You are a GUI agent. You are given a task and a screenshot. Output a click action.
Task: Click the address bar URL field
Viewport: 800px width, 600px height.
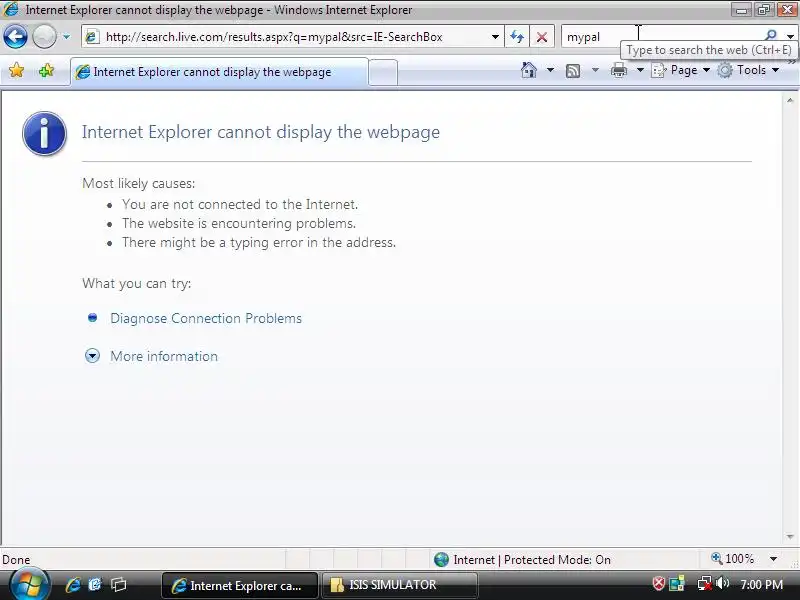[x=291, y=37]
